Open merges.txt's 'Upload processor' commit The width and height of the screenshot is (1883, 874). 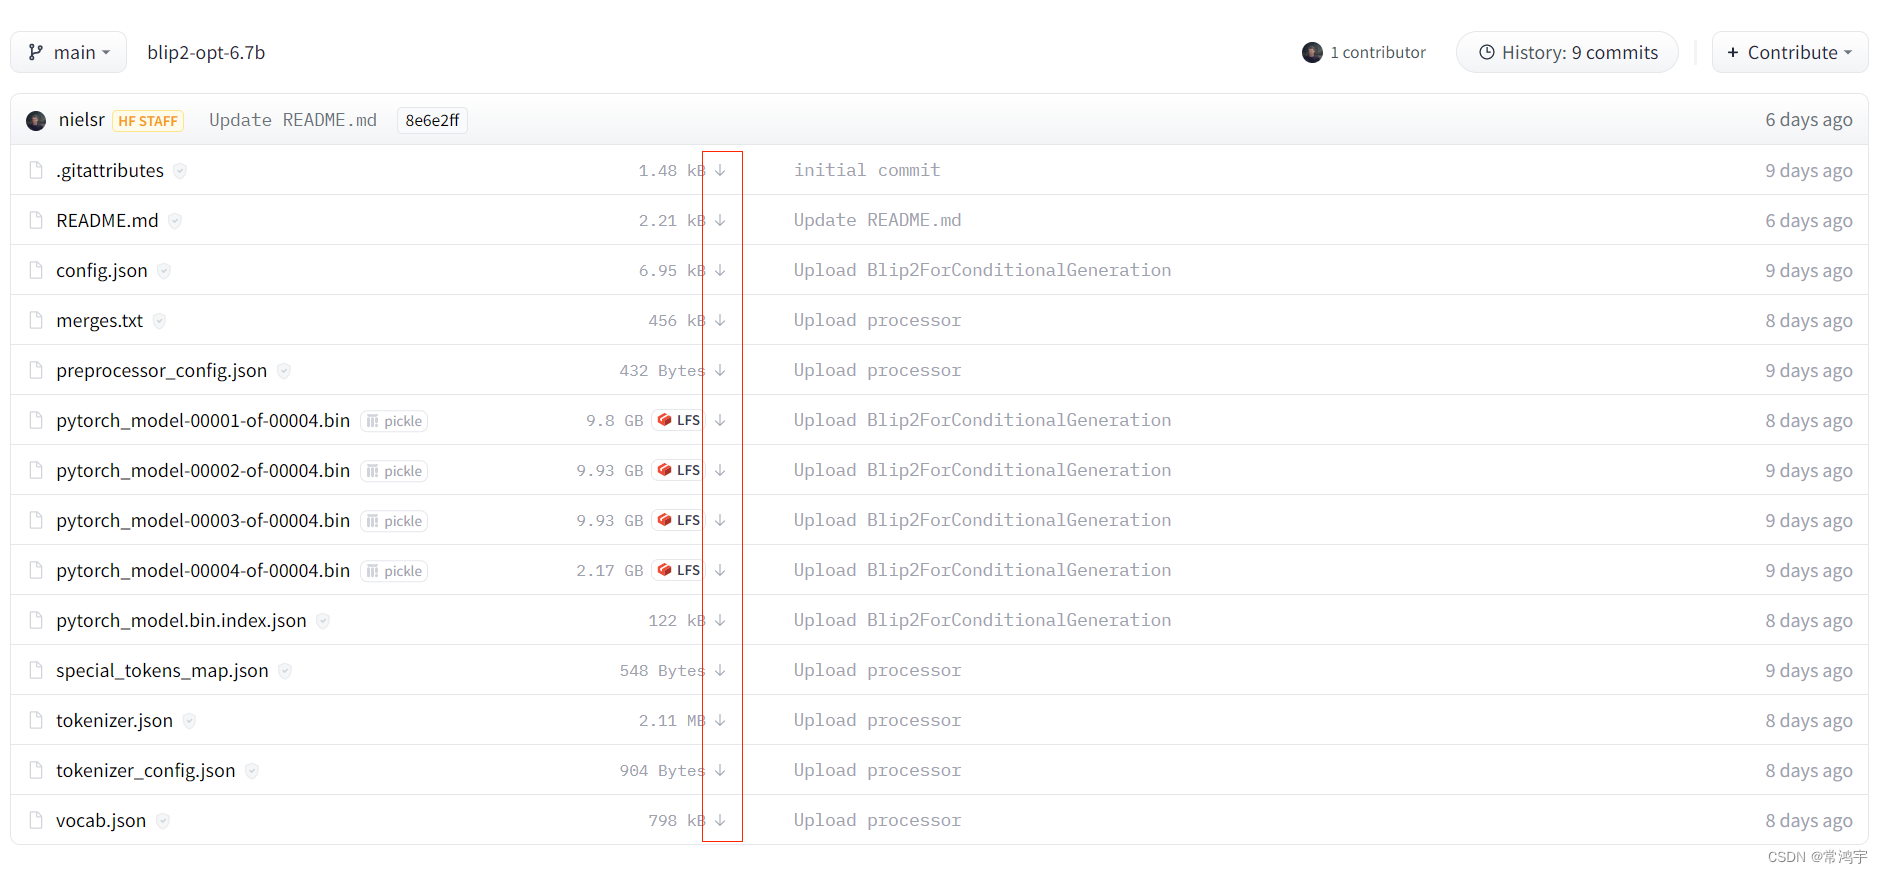pos(877,320)
